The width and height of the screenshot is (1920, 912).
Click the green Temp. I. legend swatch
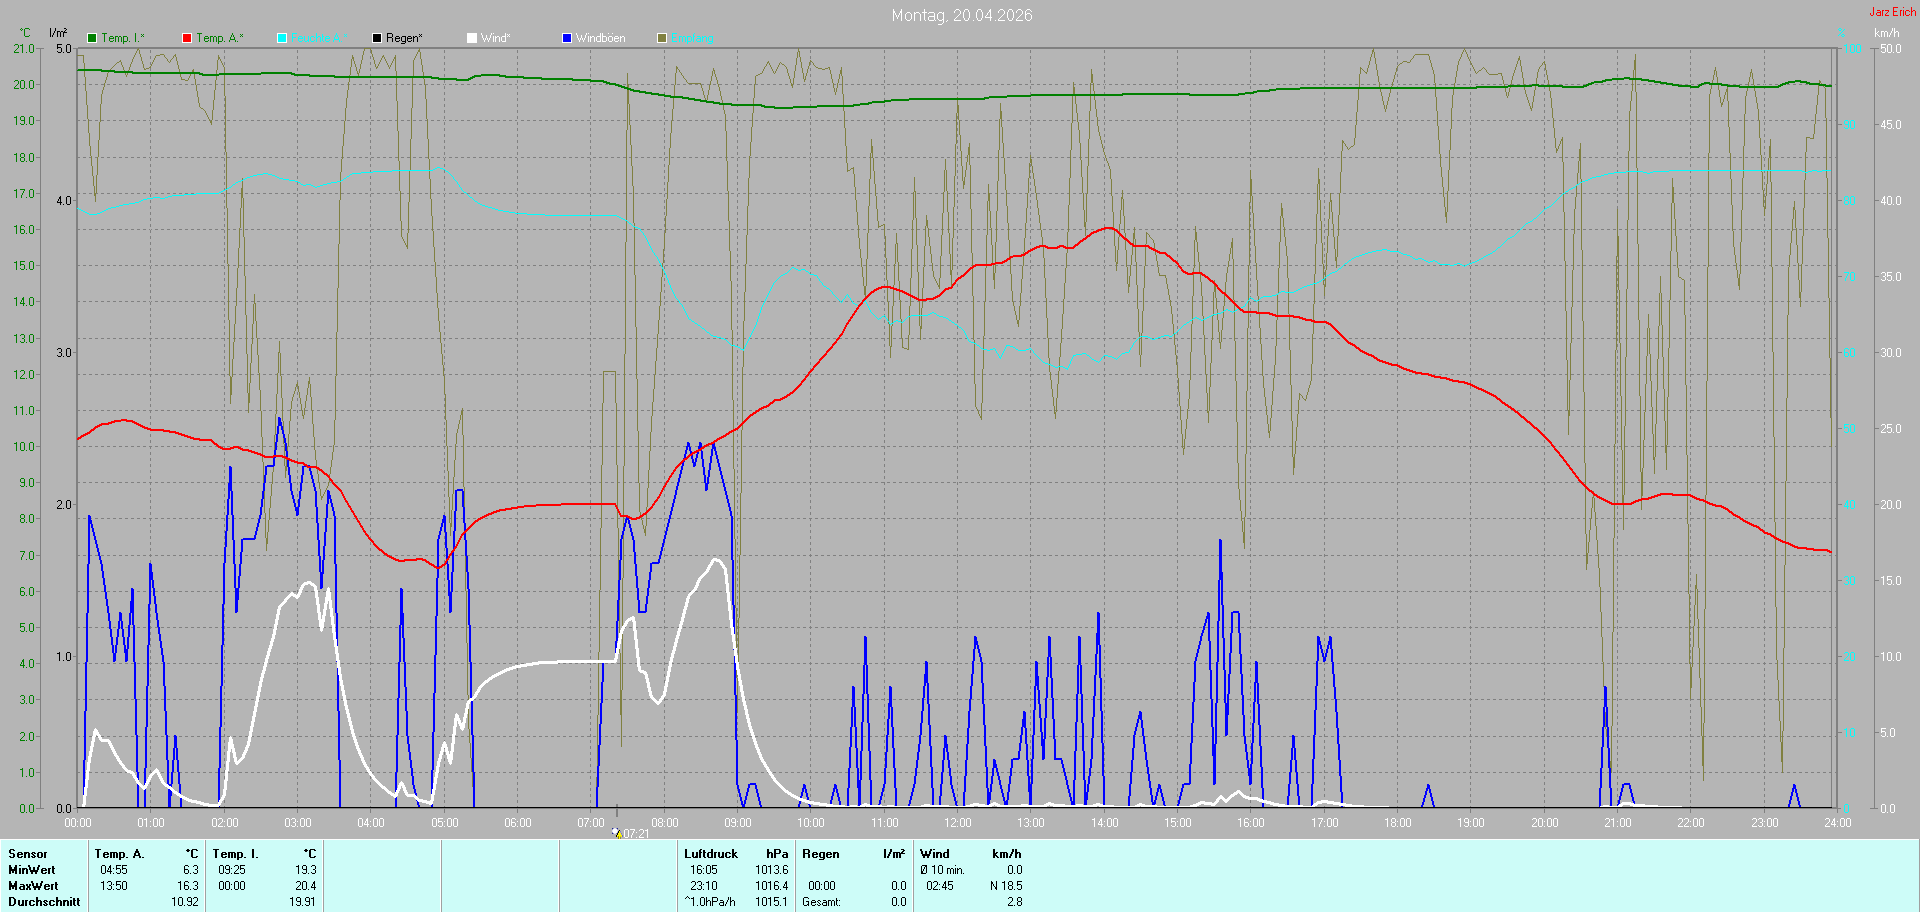92,38
